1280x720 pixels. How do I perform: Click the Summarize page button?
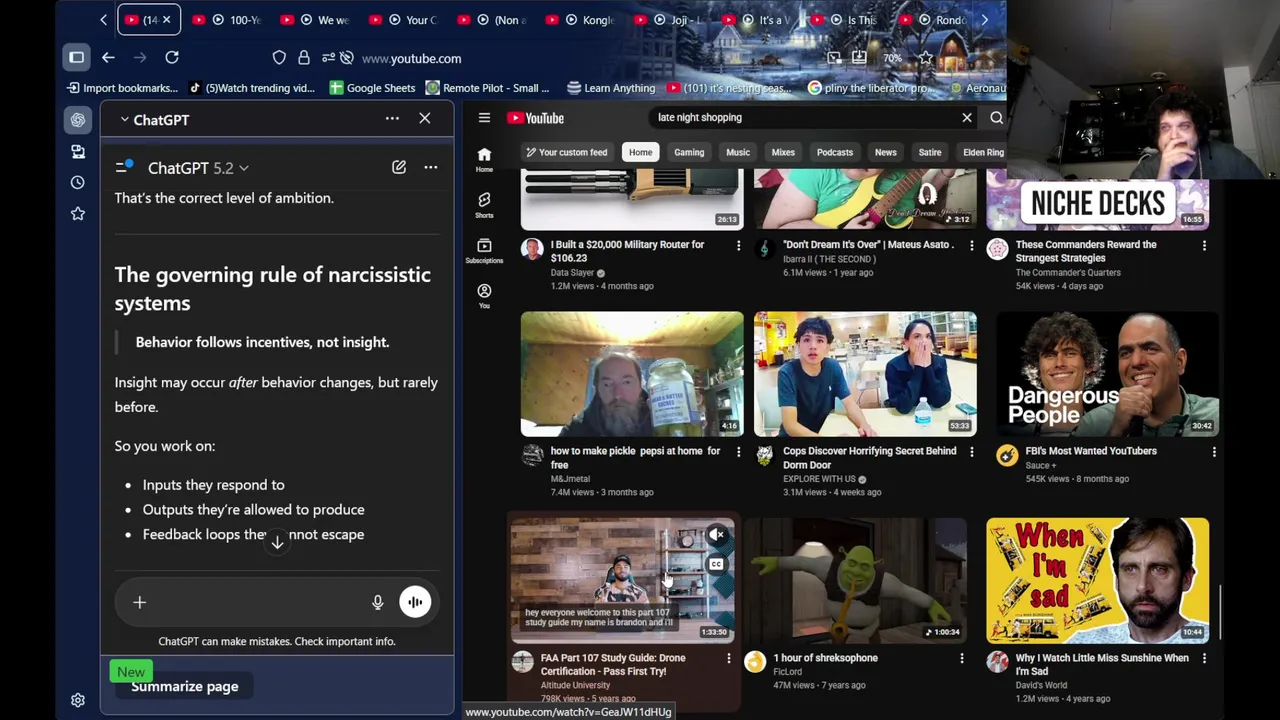click(185, 687)
